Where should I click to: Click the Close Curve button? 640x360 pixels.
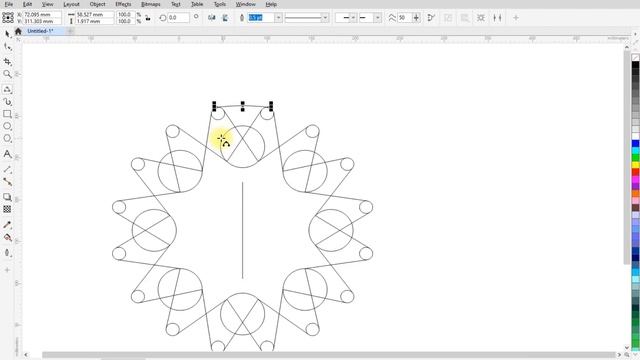tap(431, 18)
